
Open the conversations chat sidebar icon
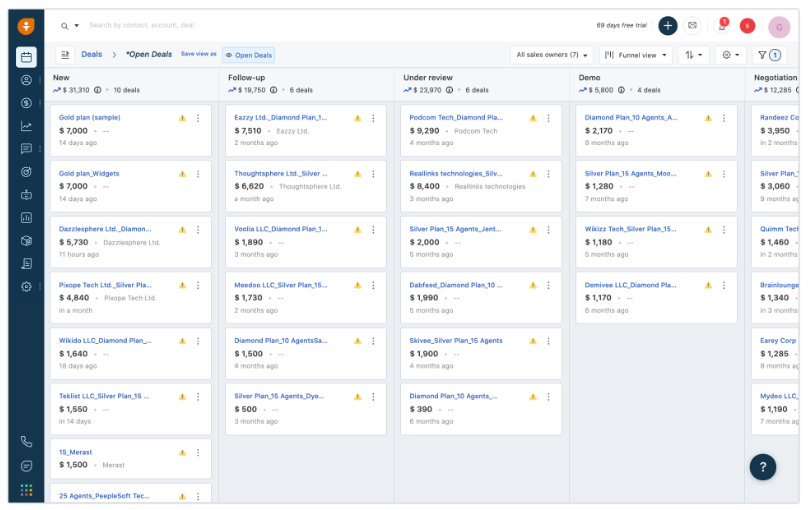pyautogui.click(x=26, y=149)
